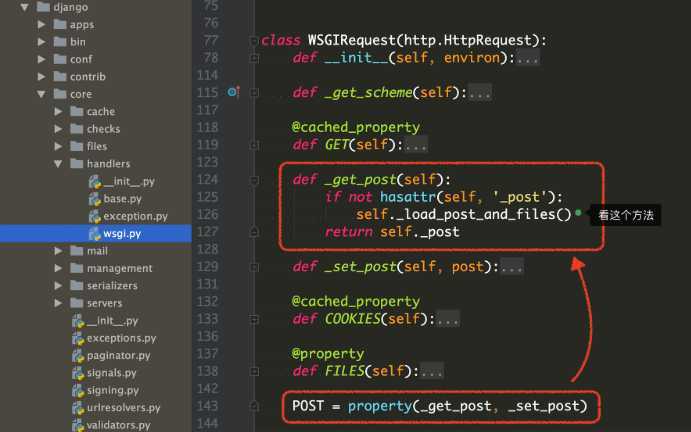The image size is (691, 432).
Task: Click the _get_post argument in property()
Action: [x=455, y=406]
